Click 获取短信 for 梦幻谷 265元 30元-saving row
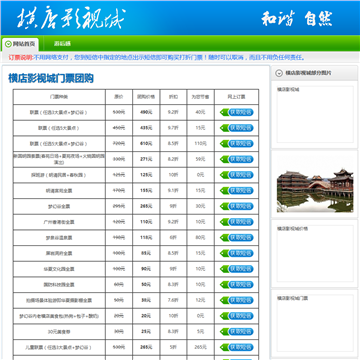 click(237, 206)
